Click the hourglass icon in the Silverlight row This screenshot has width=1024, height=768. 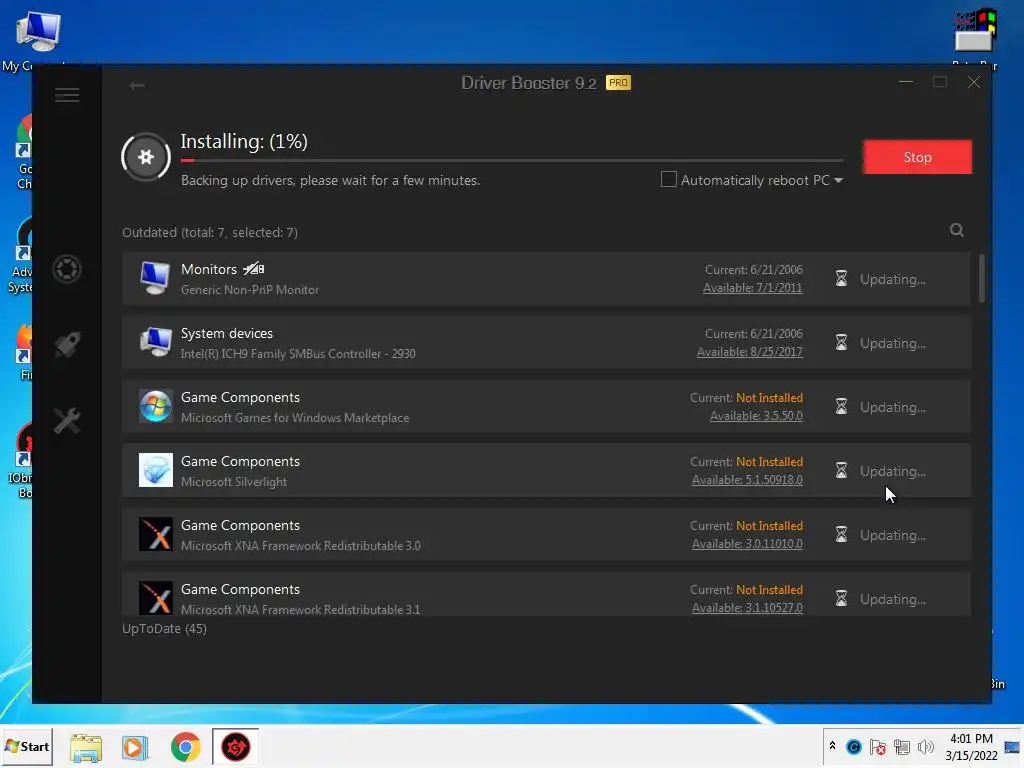841,471
